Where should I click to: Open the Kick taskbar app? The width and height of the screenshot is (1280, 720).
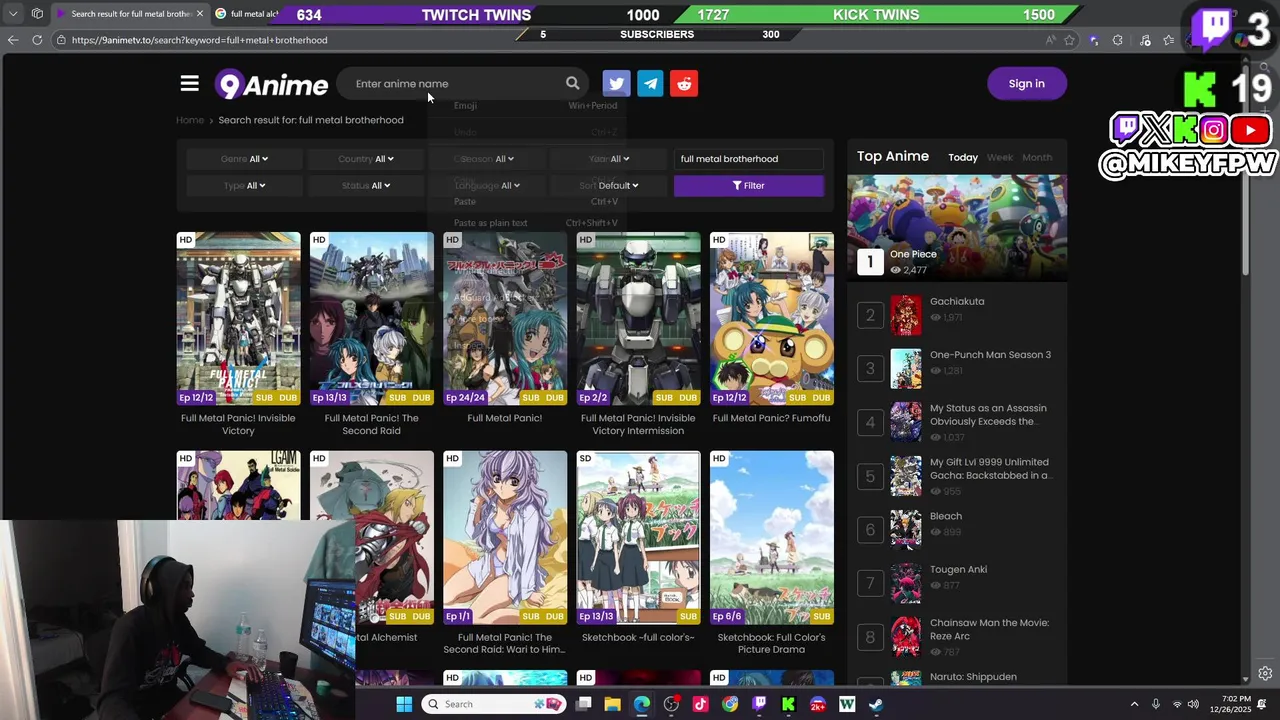788,704
